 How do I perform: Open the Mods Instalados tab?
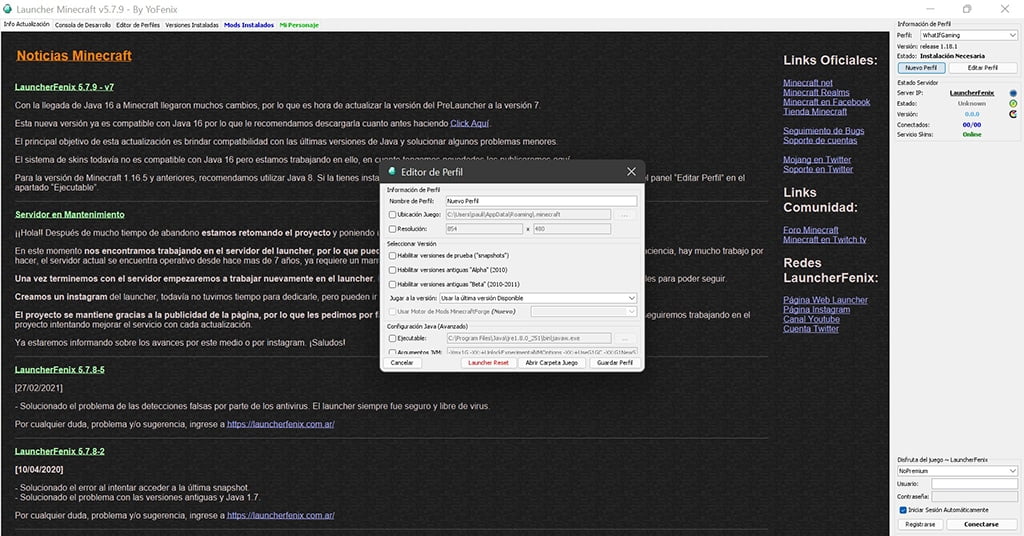pos(249,25)
